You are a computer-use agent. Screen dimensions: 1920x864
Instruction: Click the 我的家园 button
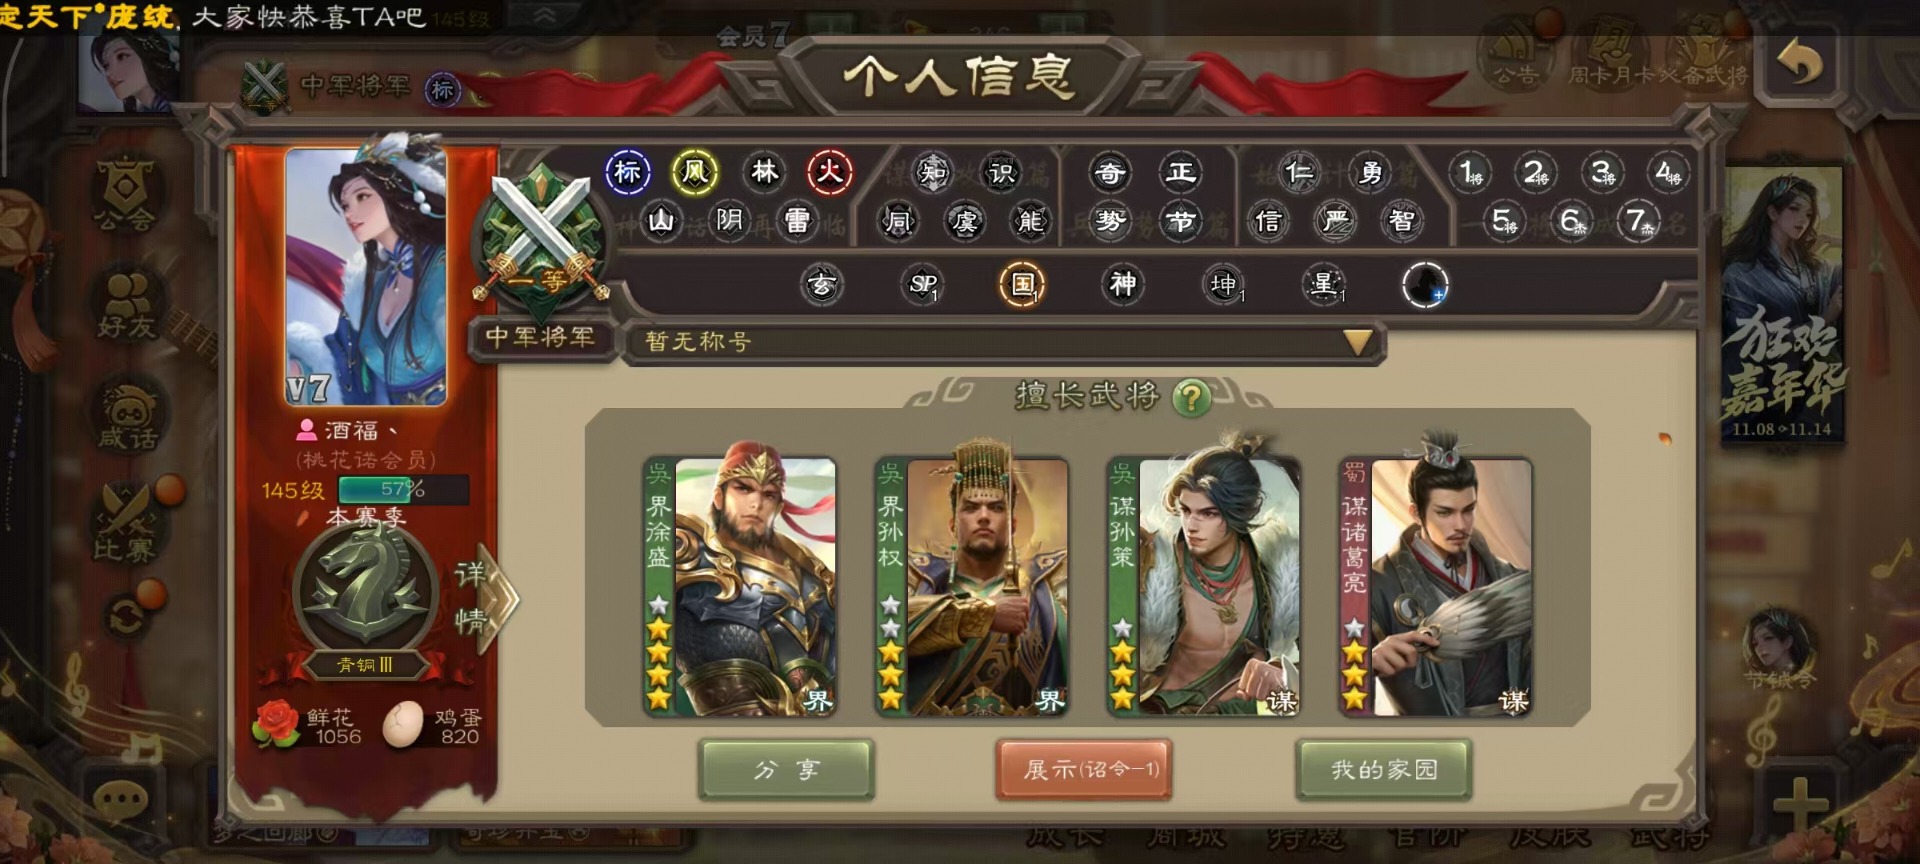click(1383, 770)
